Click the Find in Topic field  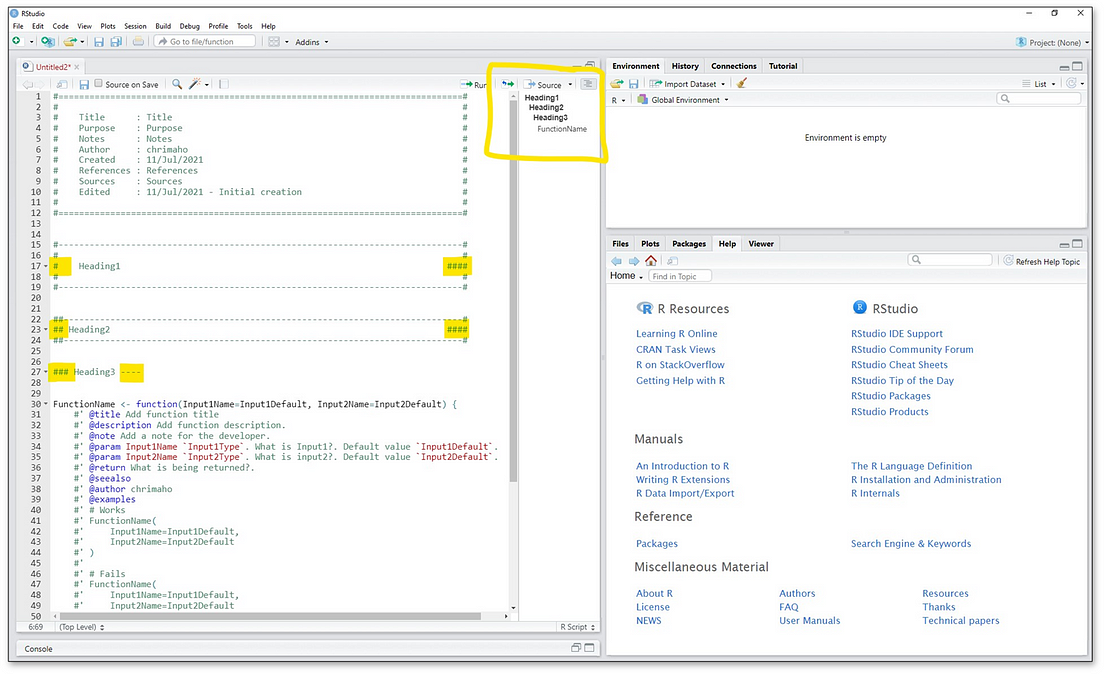point(679,276)
